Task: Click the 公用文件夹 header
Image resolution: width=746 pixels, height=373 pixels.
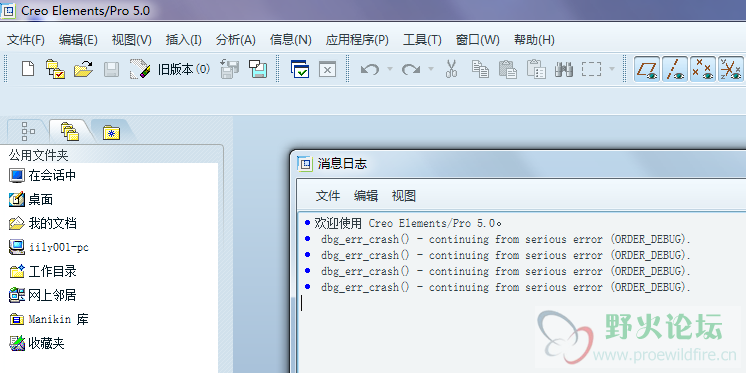Action: pyautogui.click(x=38, y=155)
